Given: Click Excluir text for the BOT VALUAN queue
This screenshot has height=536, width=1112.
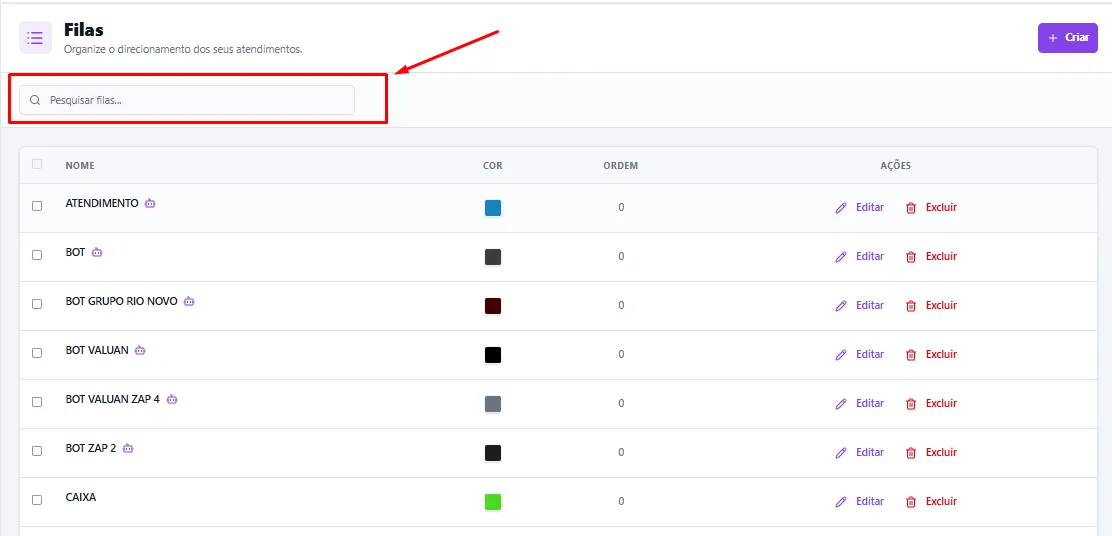Looking at the screenshot, I should pos(941,354).
